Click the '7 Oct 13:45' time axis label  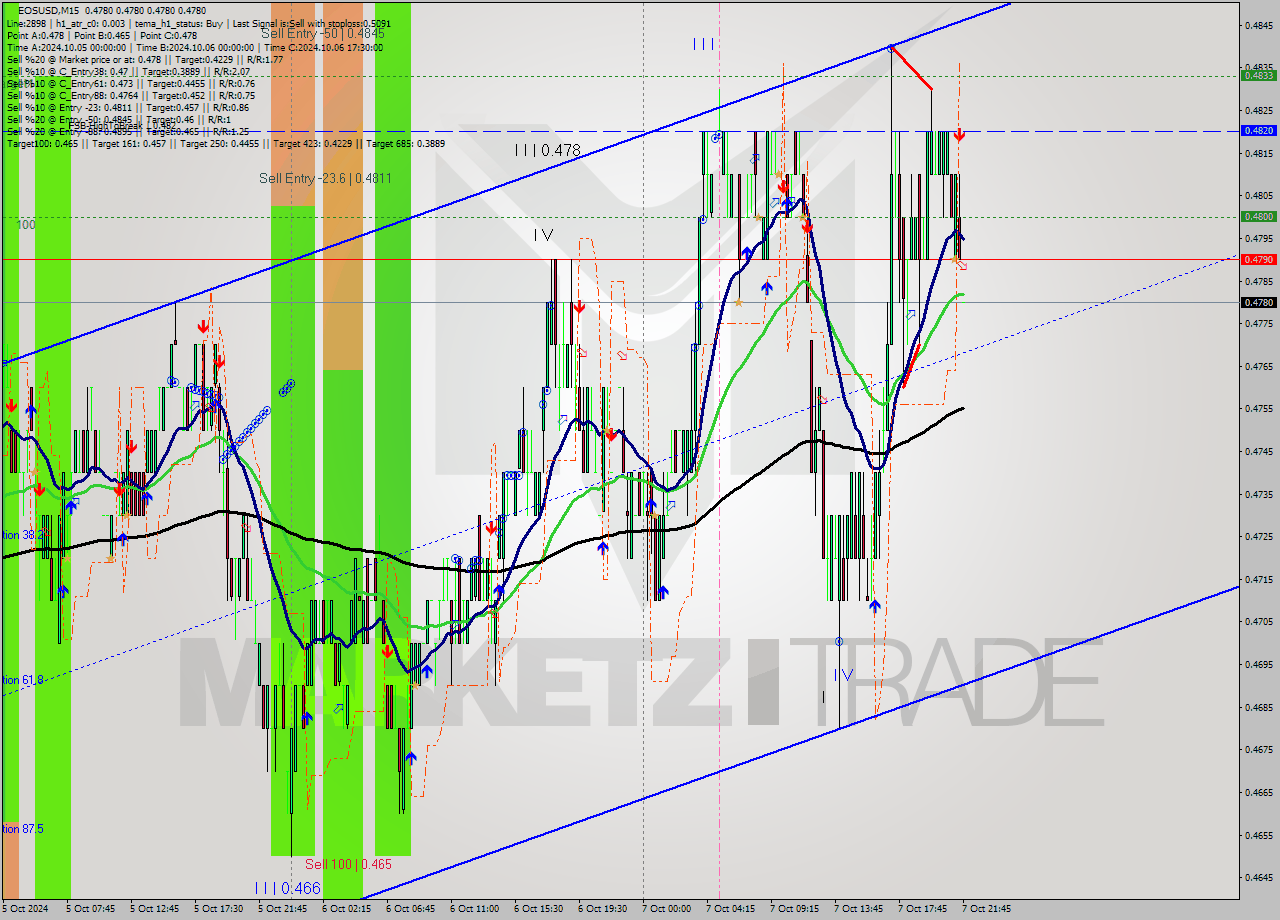858,909
